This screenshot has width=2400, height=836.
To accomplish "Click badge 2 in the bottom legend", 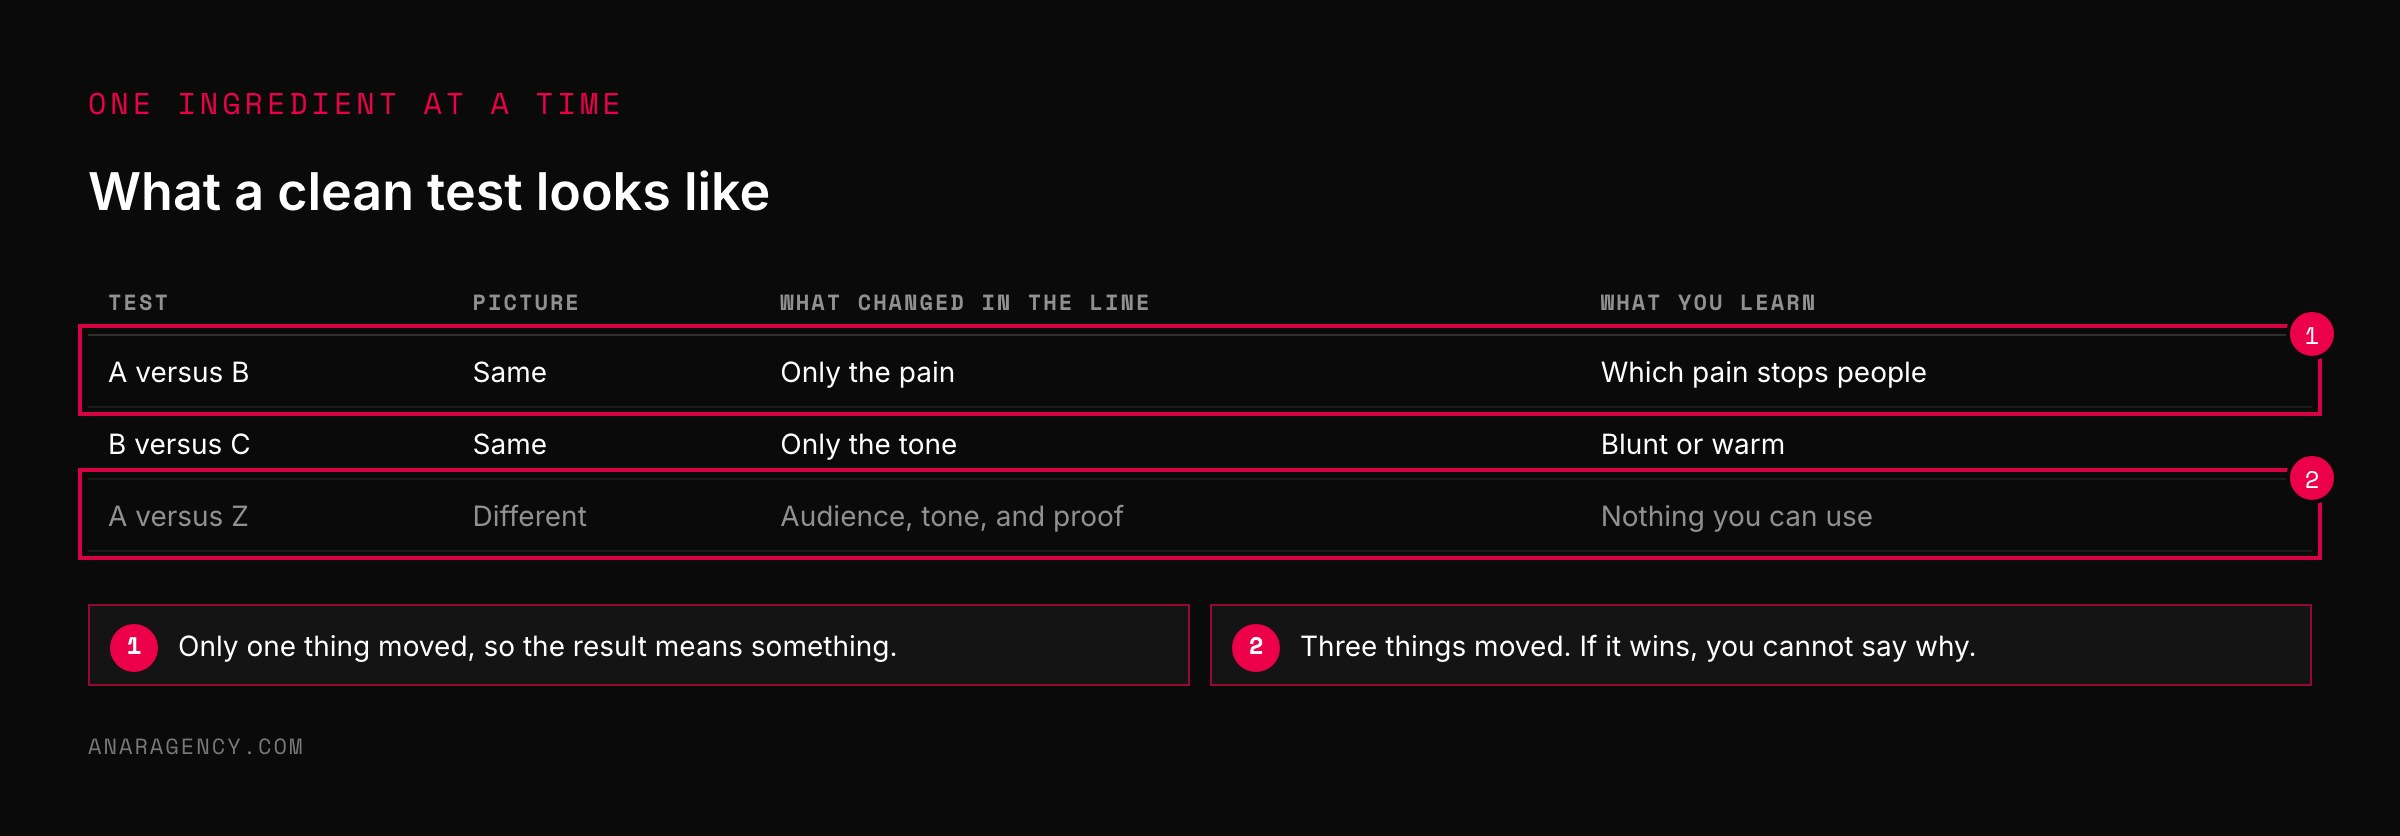I will (x=1256, y=646).
